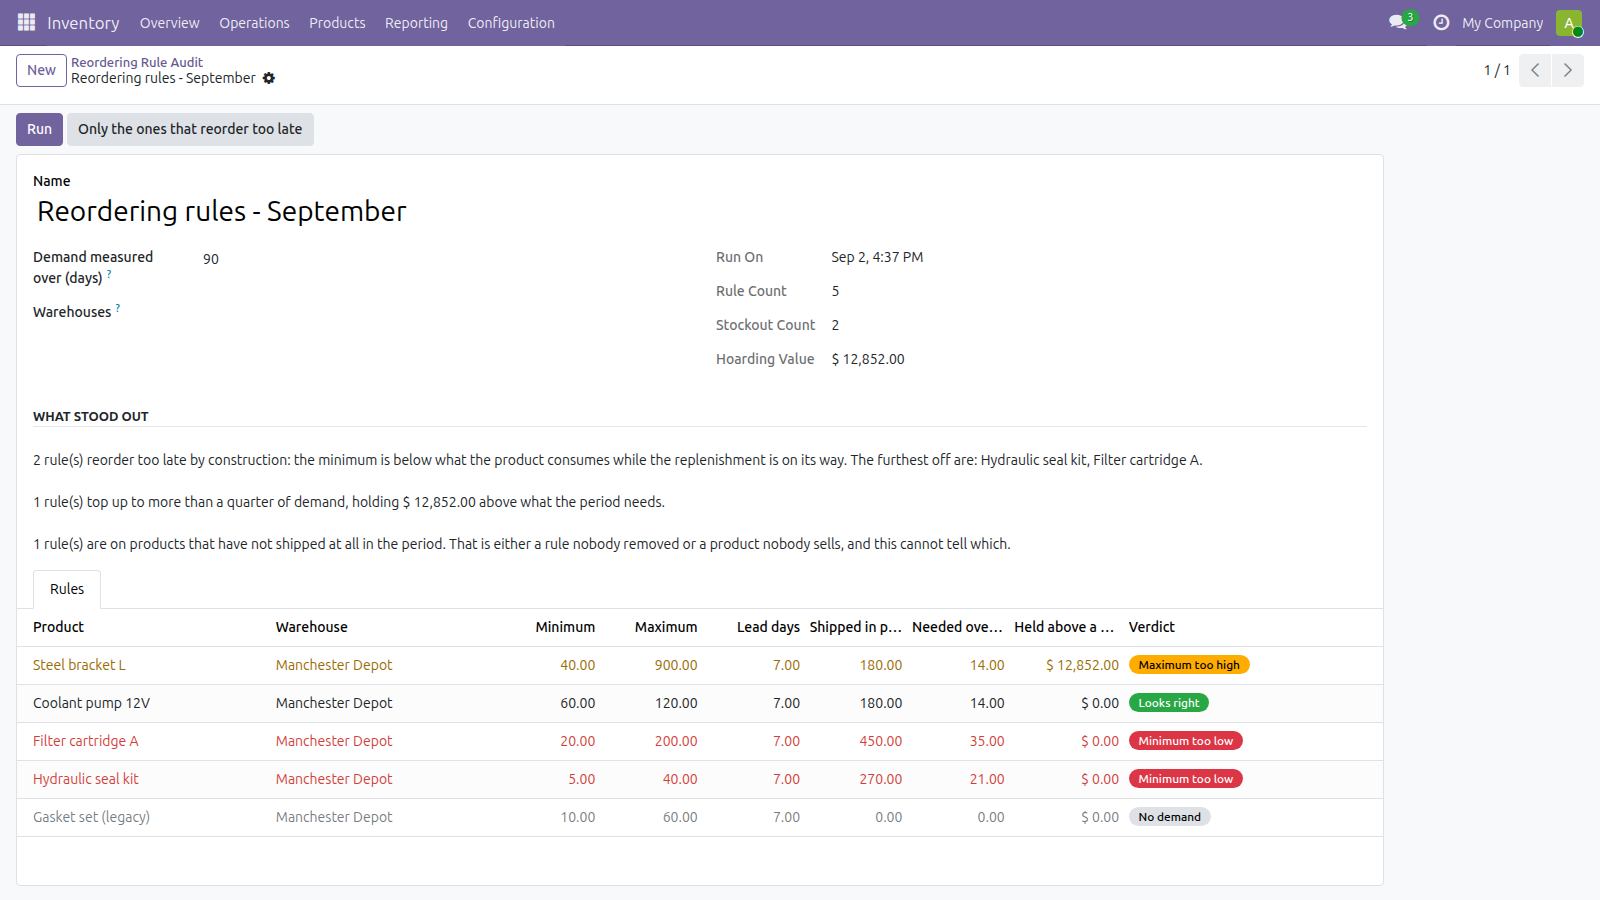This screenshot has height=900, width=1600.
Task: Open the Reporting menu
Action: (416, 22)
